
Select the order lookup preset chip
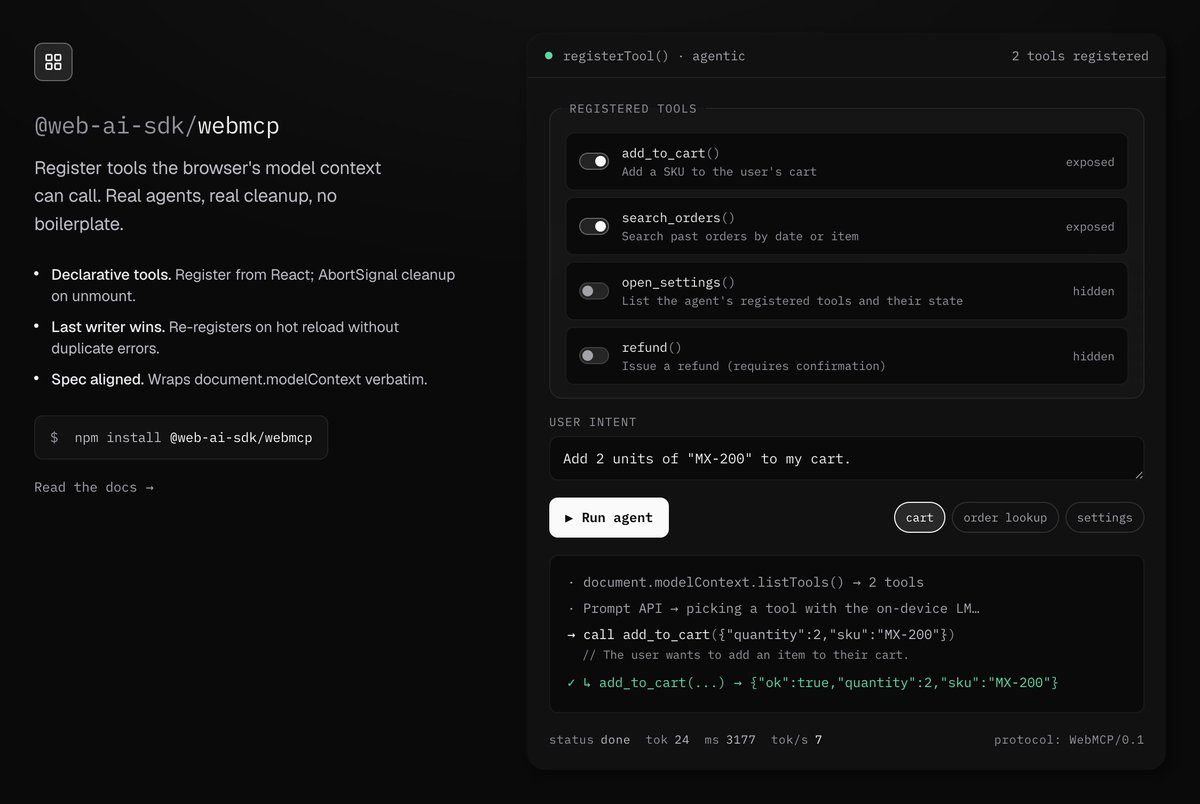point(1005,517)
